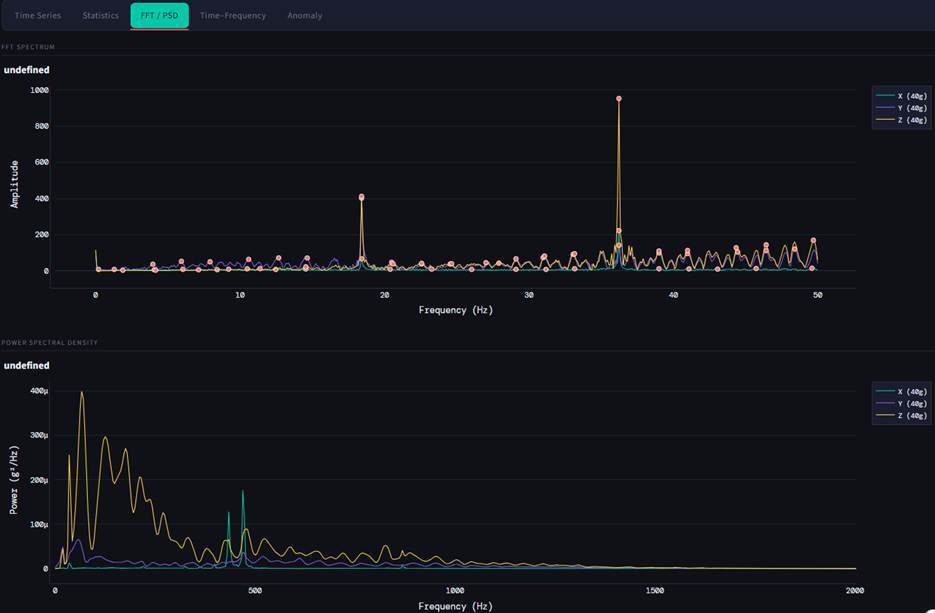
Task: Hide Y (40g) trace in power spectral density legend
Action: click(x=901, y=404)
